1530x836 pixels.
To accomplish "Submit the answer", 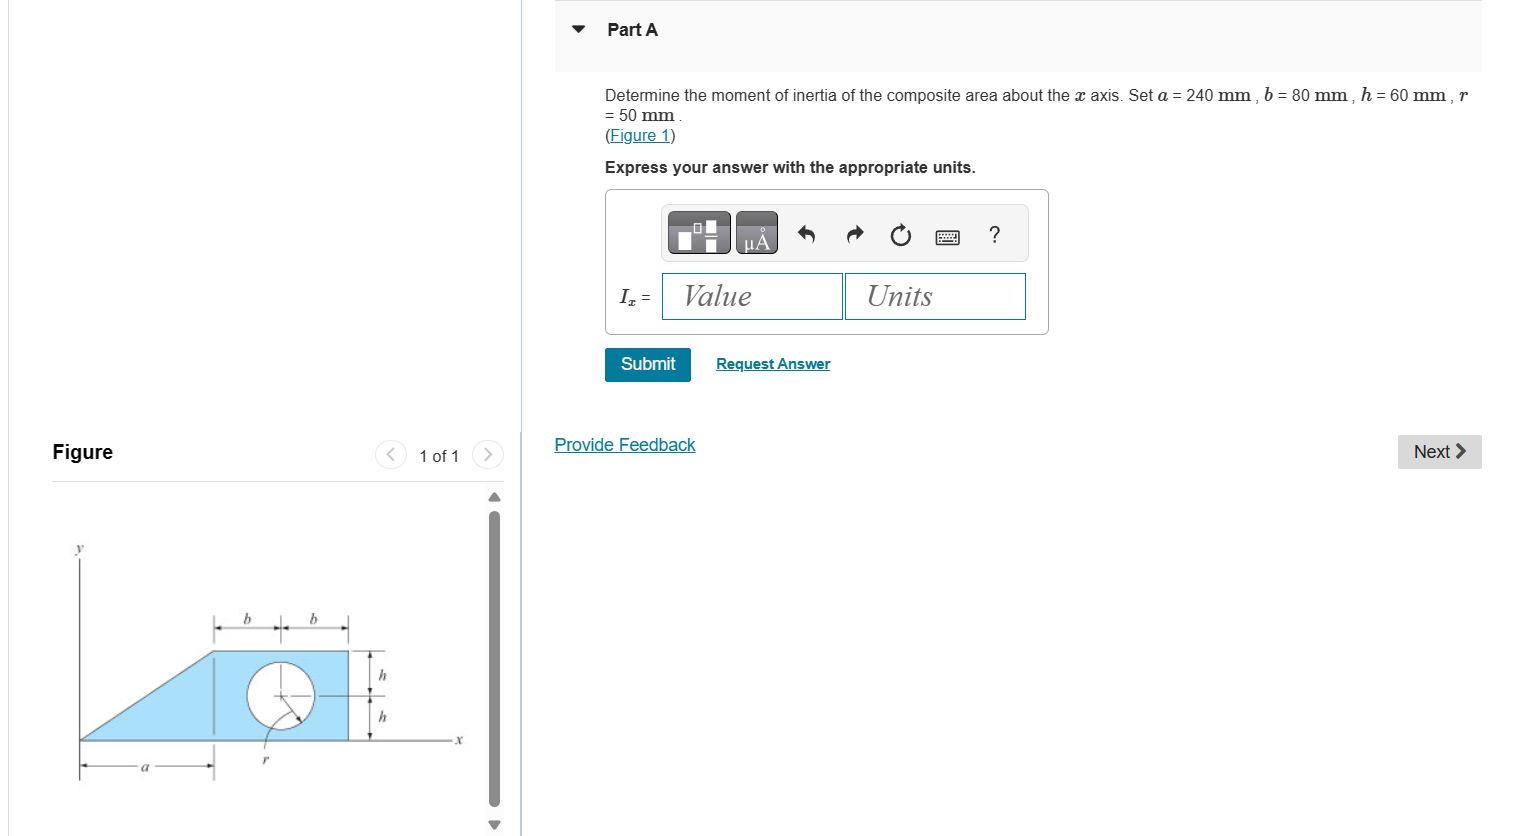I will [x=647, y=364].
